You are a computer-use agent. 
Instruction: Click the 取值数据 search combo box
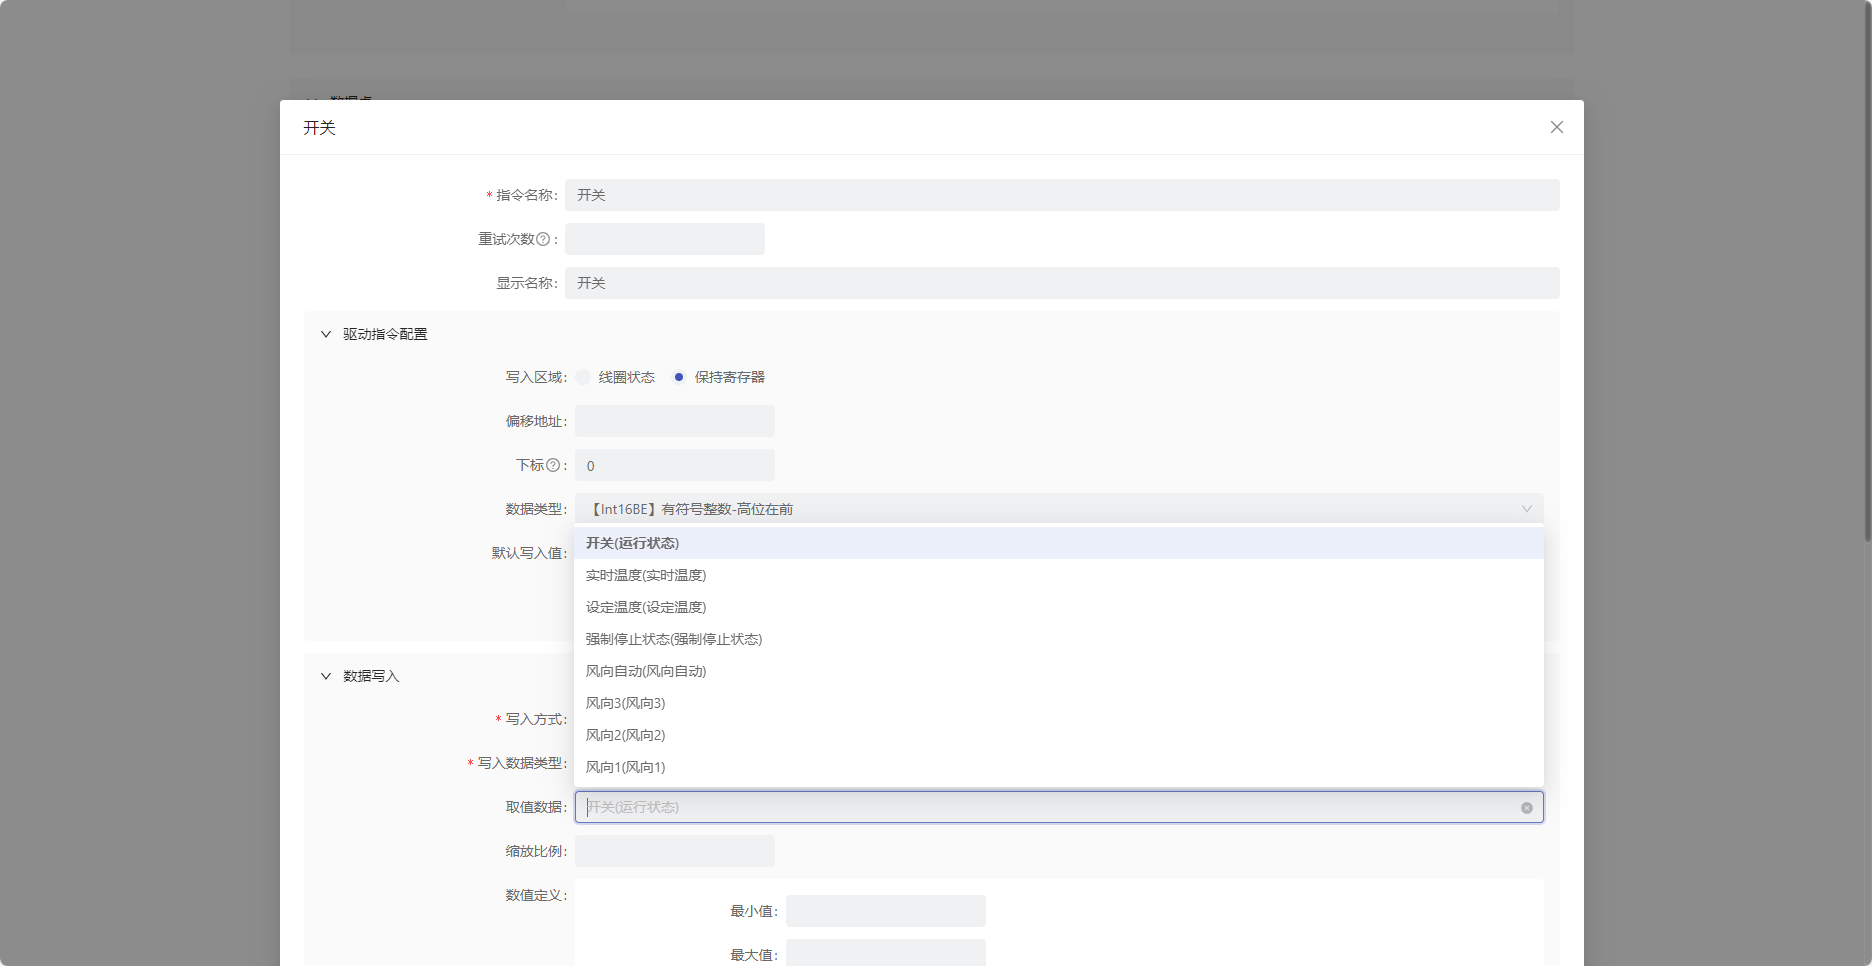pyautogui.click(x=1059, y=807)
